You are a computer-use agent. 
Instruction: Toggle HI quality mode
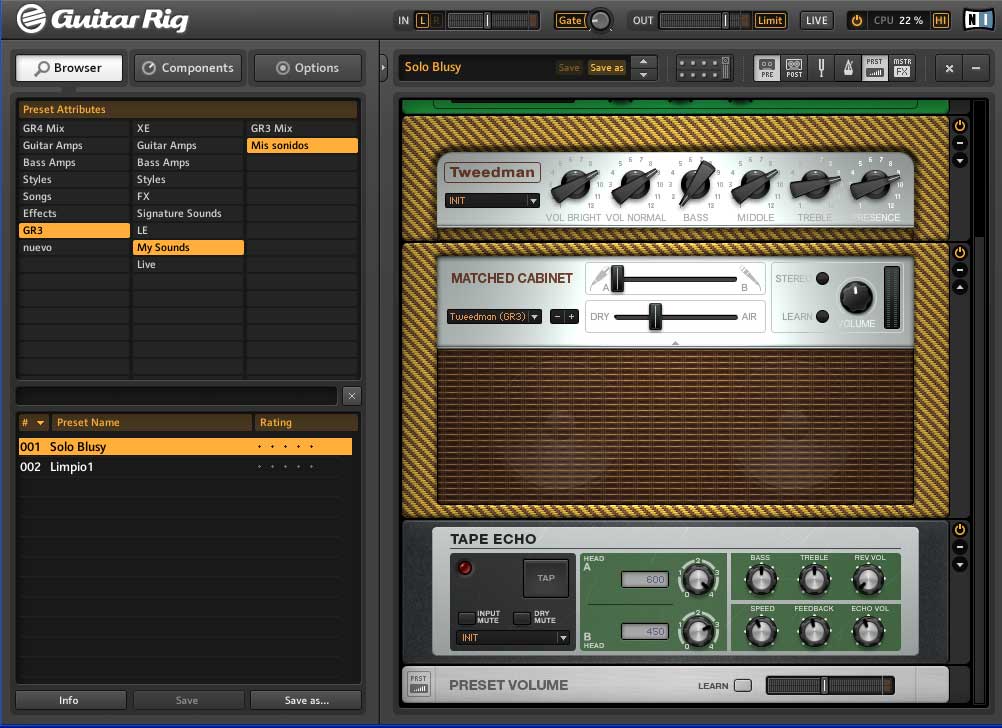940,20
